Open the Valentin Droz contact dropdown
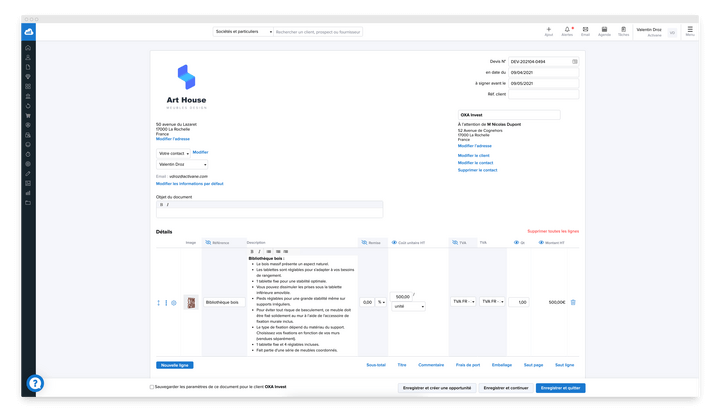Image resolution: width=720 pixels, height=412 pixels. 182,164
